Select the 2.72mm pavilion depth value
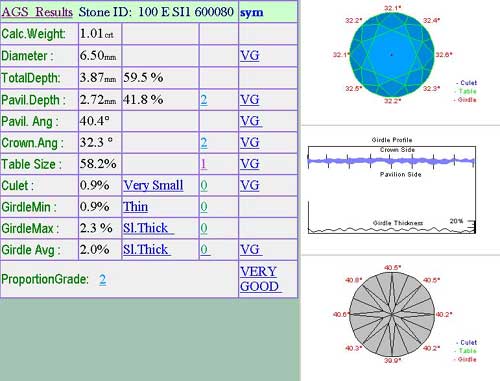Image resolution: width=500 pixels, height=381 pixels. [x=98, y=100]
